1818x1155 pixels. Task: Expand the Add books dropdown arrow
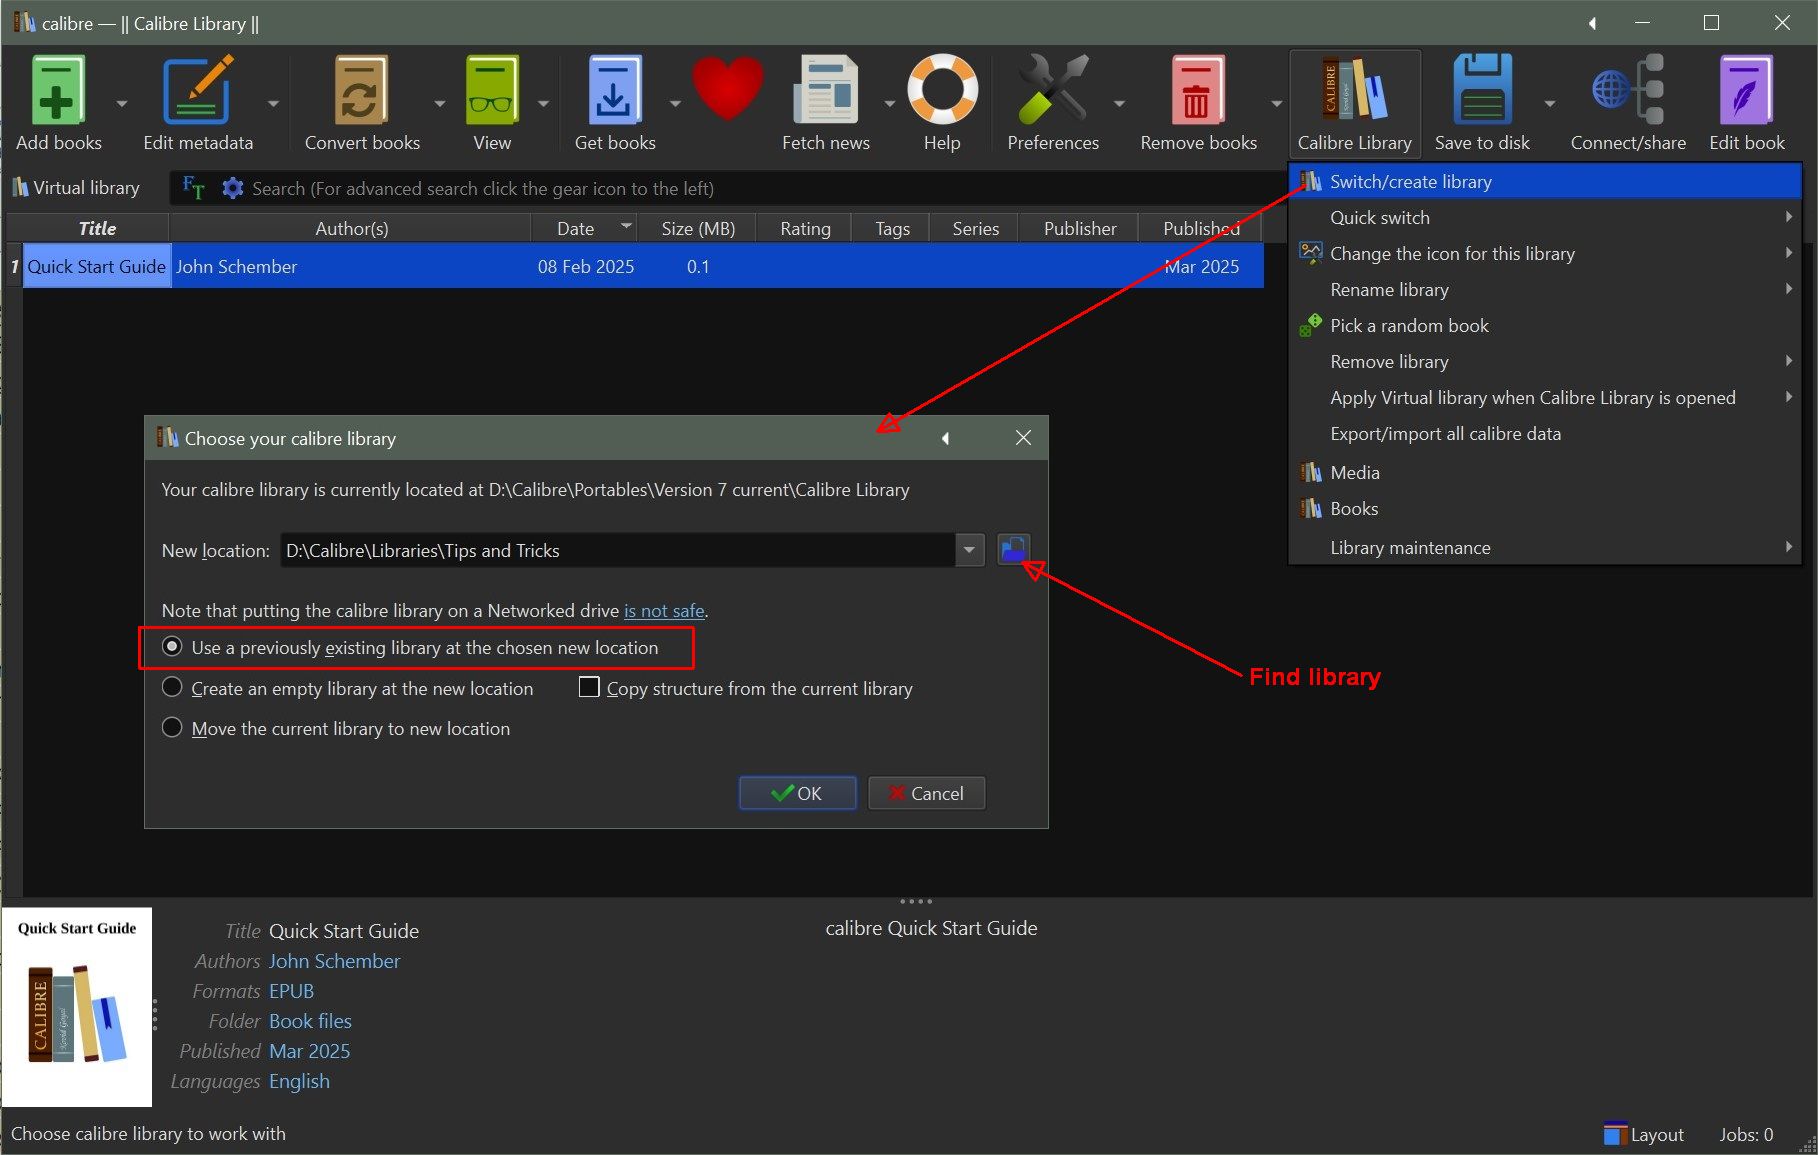pos(121,103)
